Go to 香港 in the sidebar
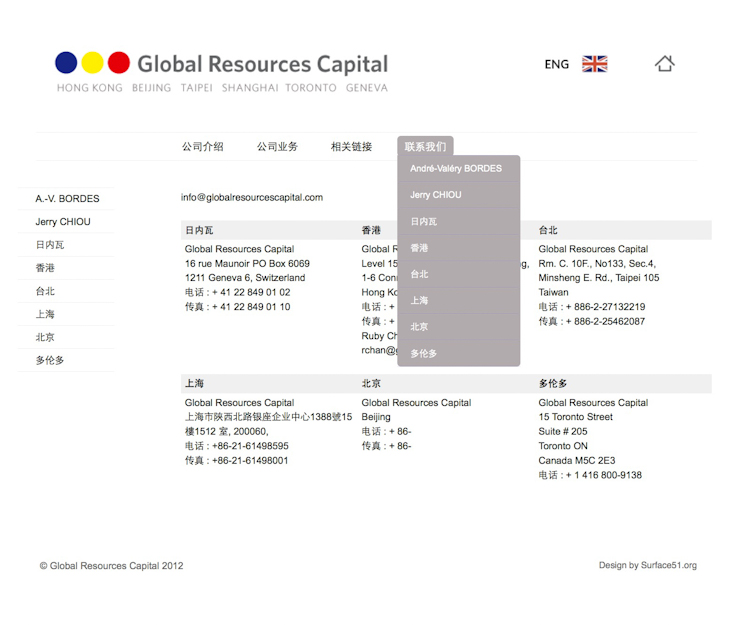The height and width of the screenshot is (627, 740). (45, 268)
